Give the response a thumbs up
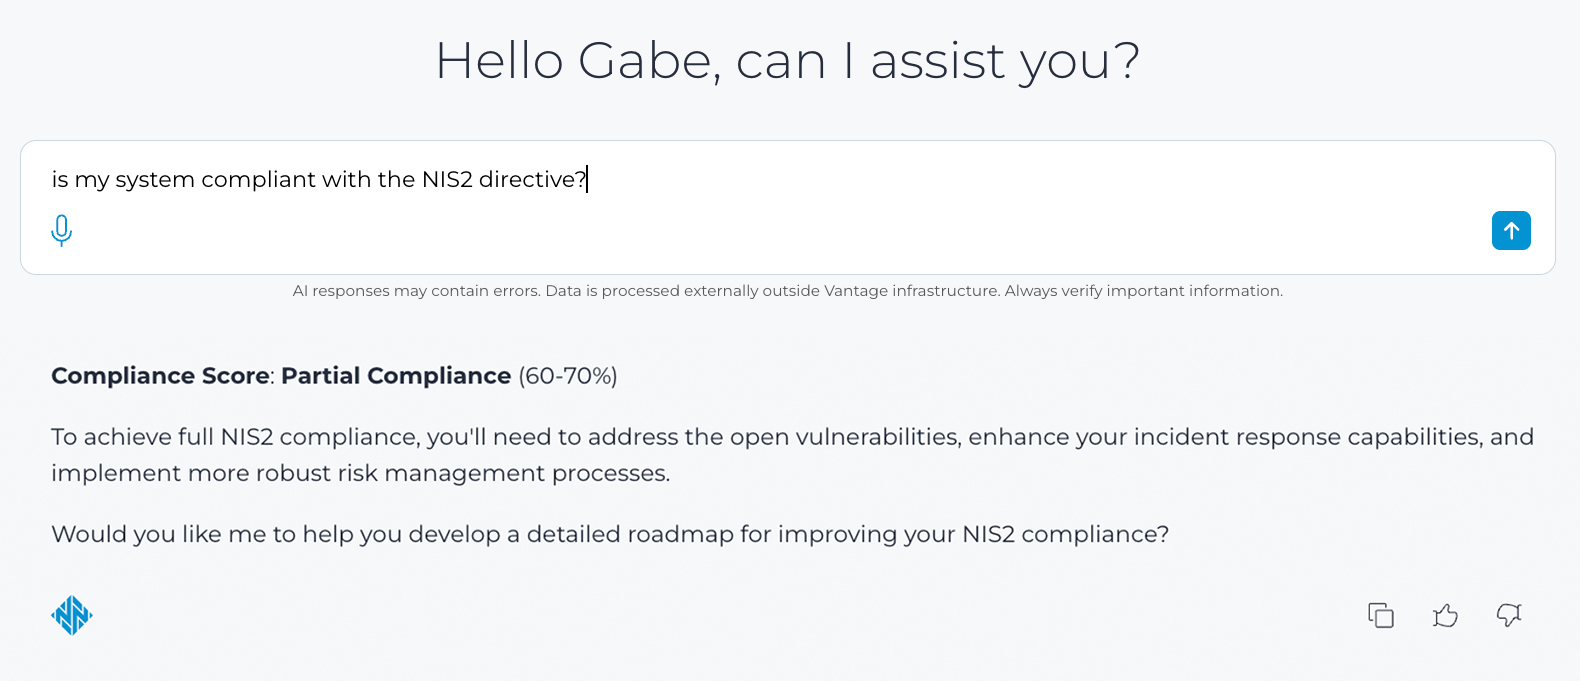1580x681 pixels. click(x=1445, y=615)
